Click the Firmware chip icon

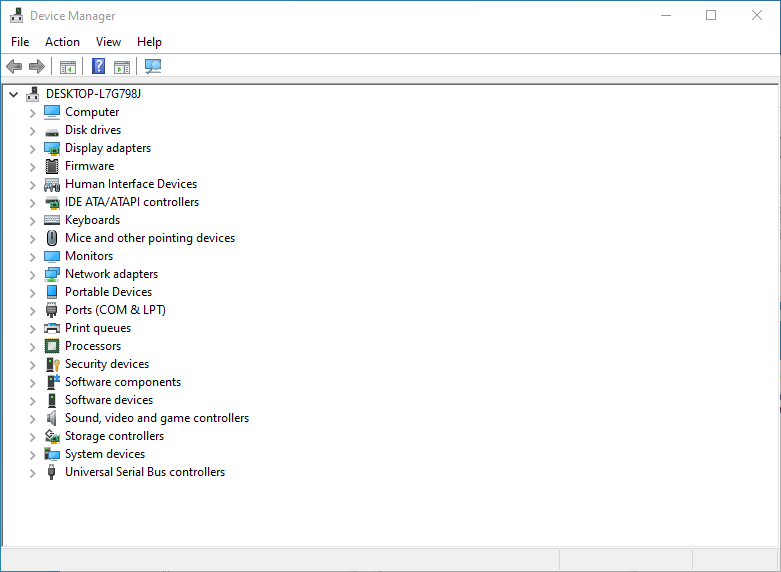point(52,166)
